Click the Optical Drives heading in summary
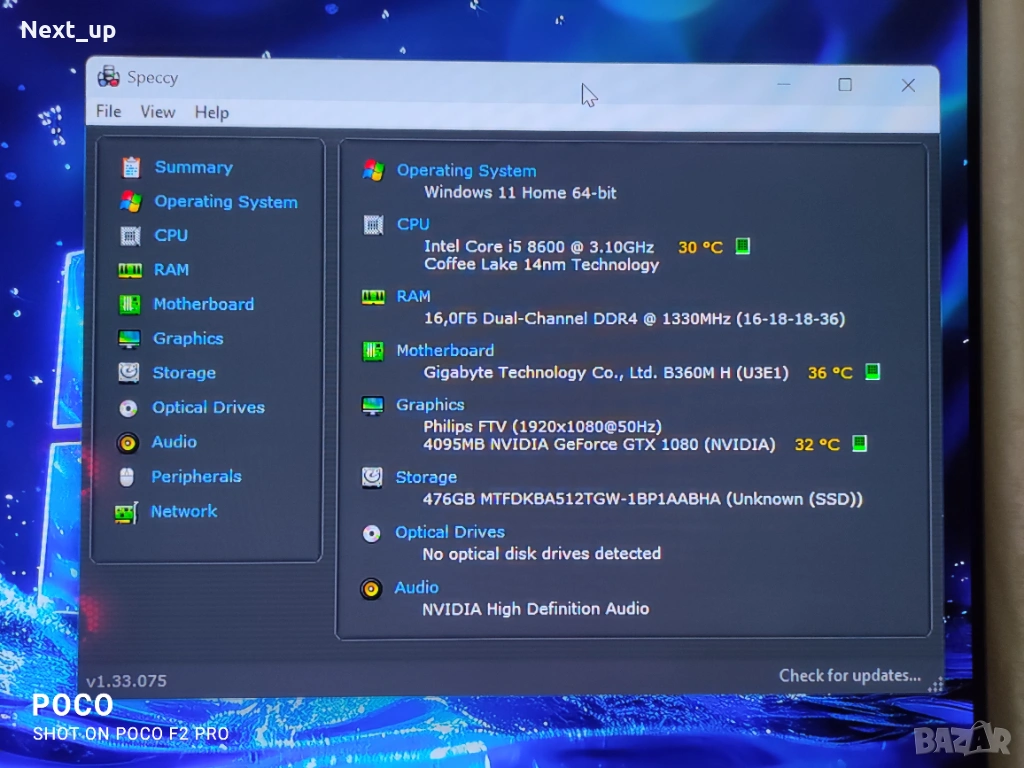The width and height of the screenshot is (1024, 768). coord(449,532)
